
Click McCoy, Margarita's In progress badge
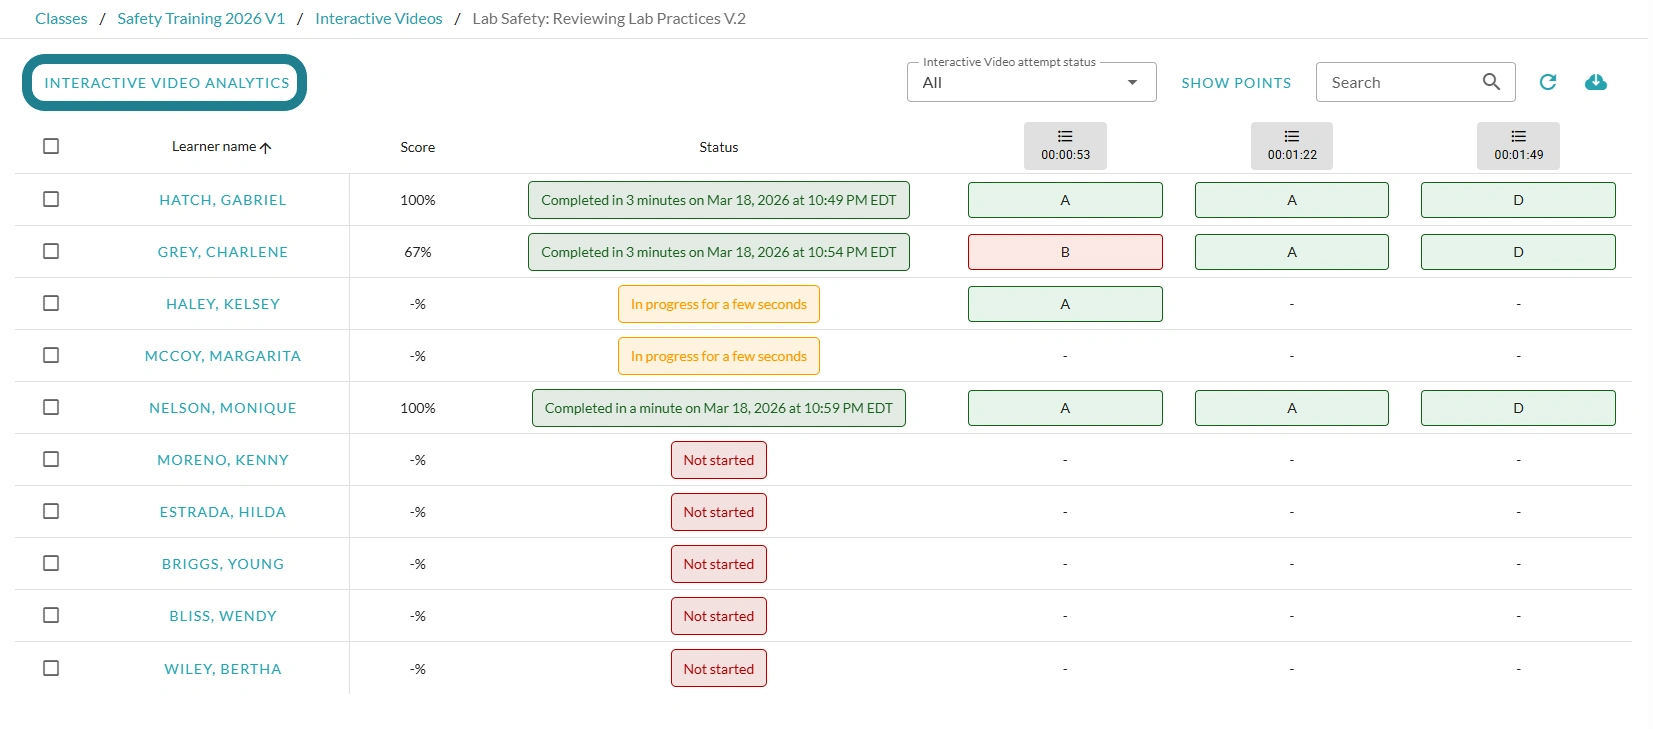pyautogui.click(x=719, y=356)
